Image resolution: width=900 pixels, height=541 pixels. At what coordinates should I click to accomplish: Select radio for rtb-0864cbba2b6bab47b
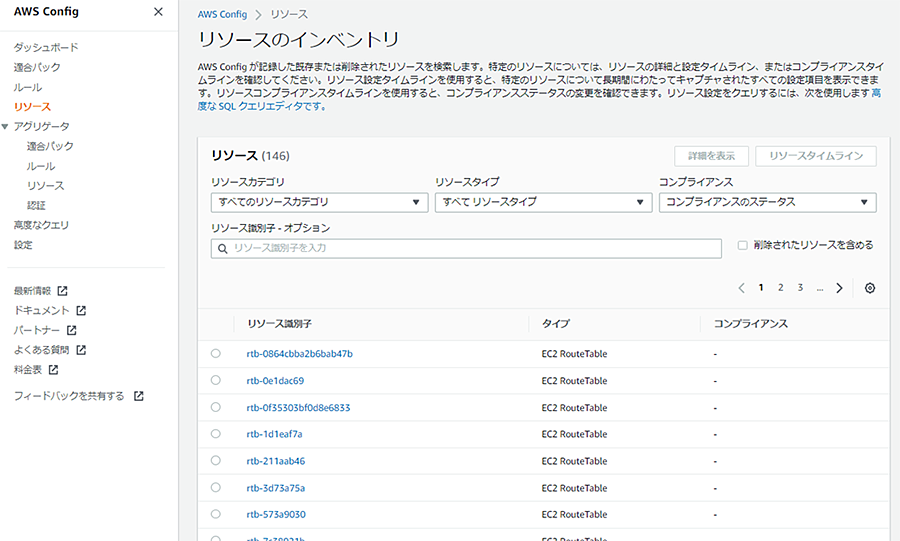point(216,353)
